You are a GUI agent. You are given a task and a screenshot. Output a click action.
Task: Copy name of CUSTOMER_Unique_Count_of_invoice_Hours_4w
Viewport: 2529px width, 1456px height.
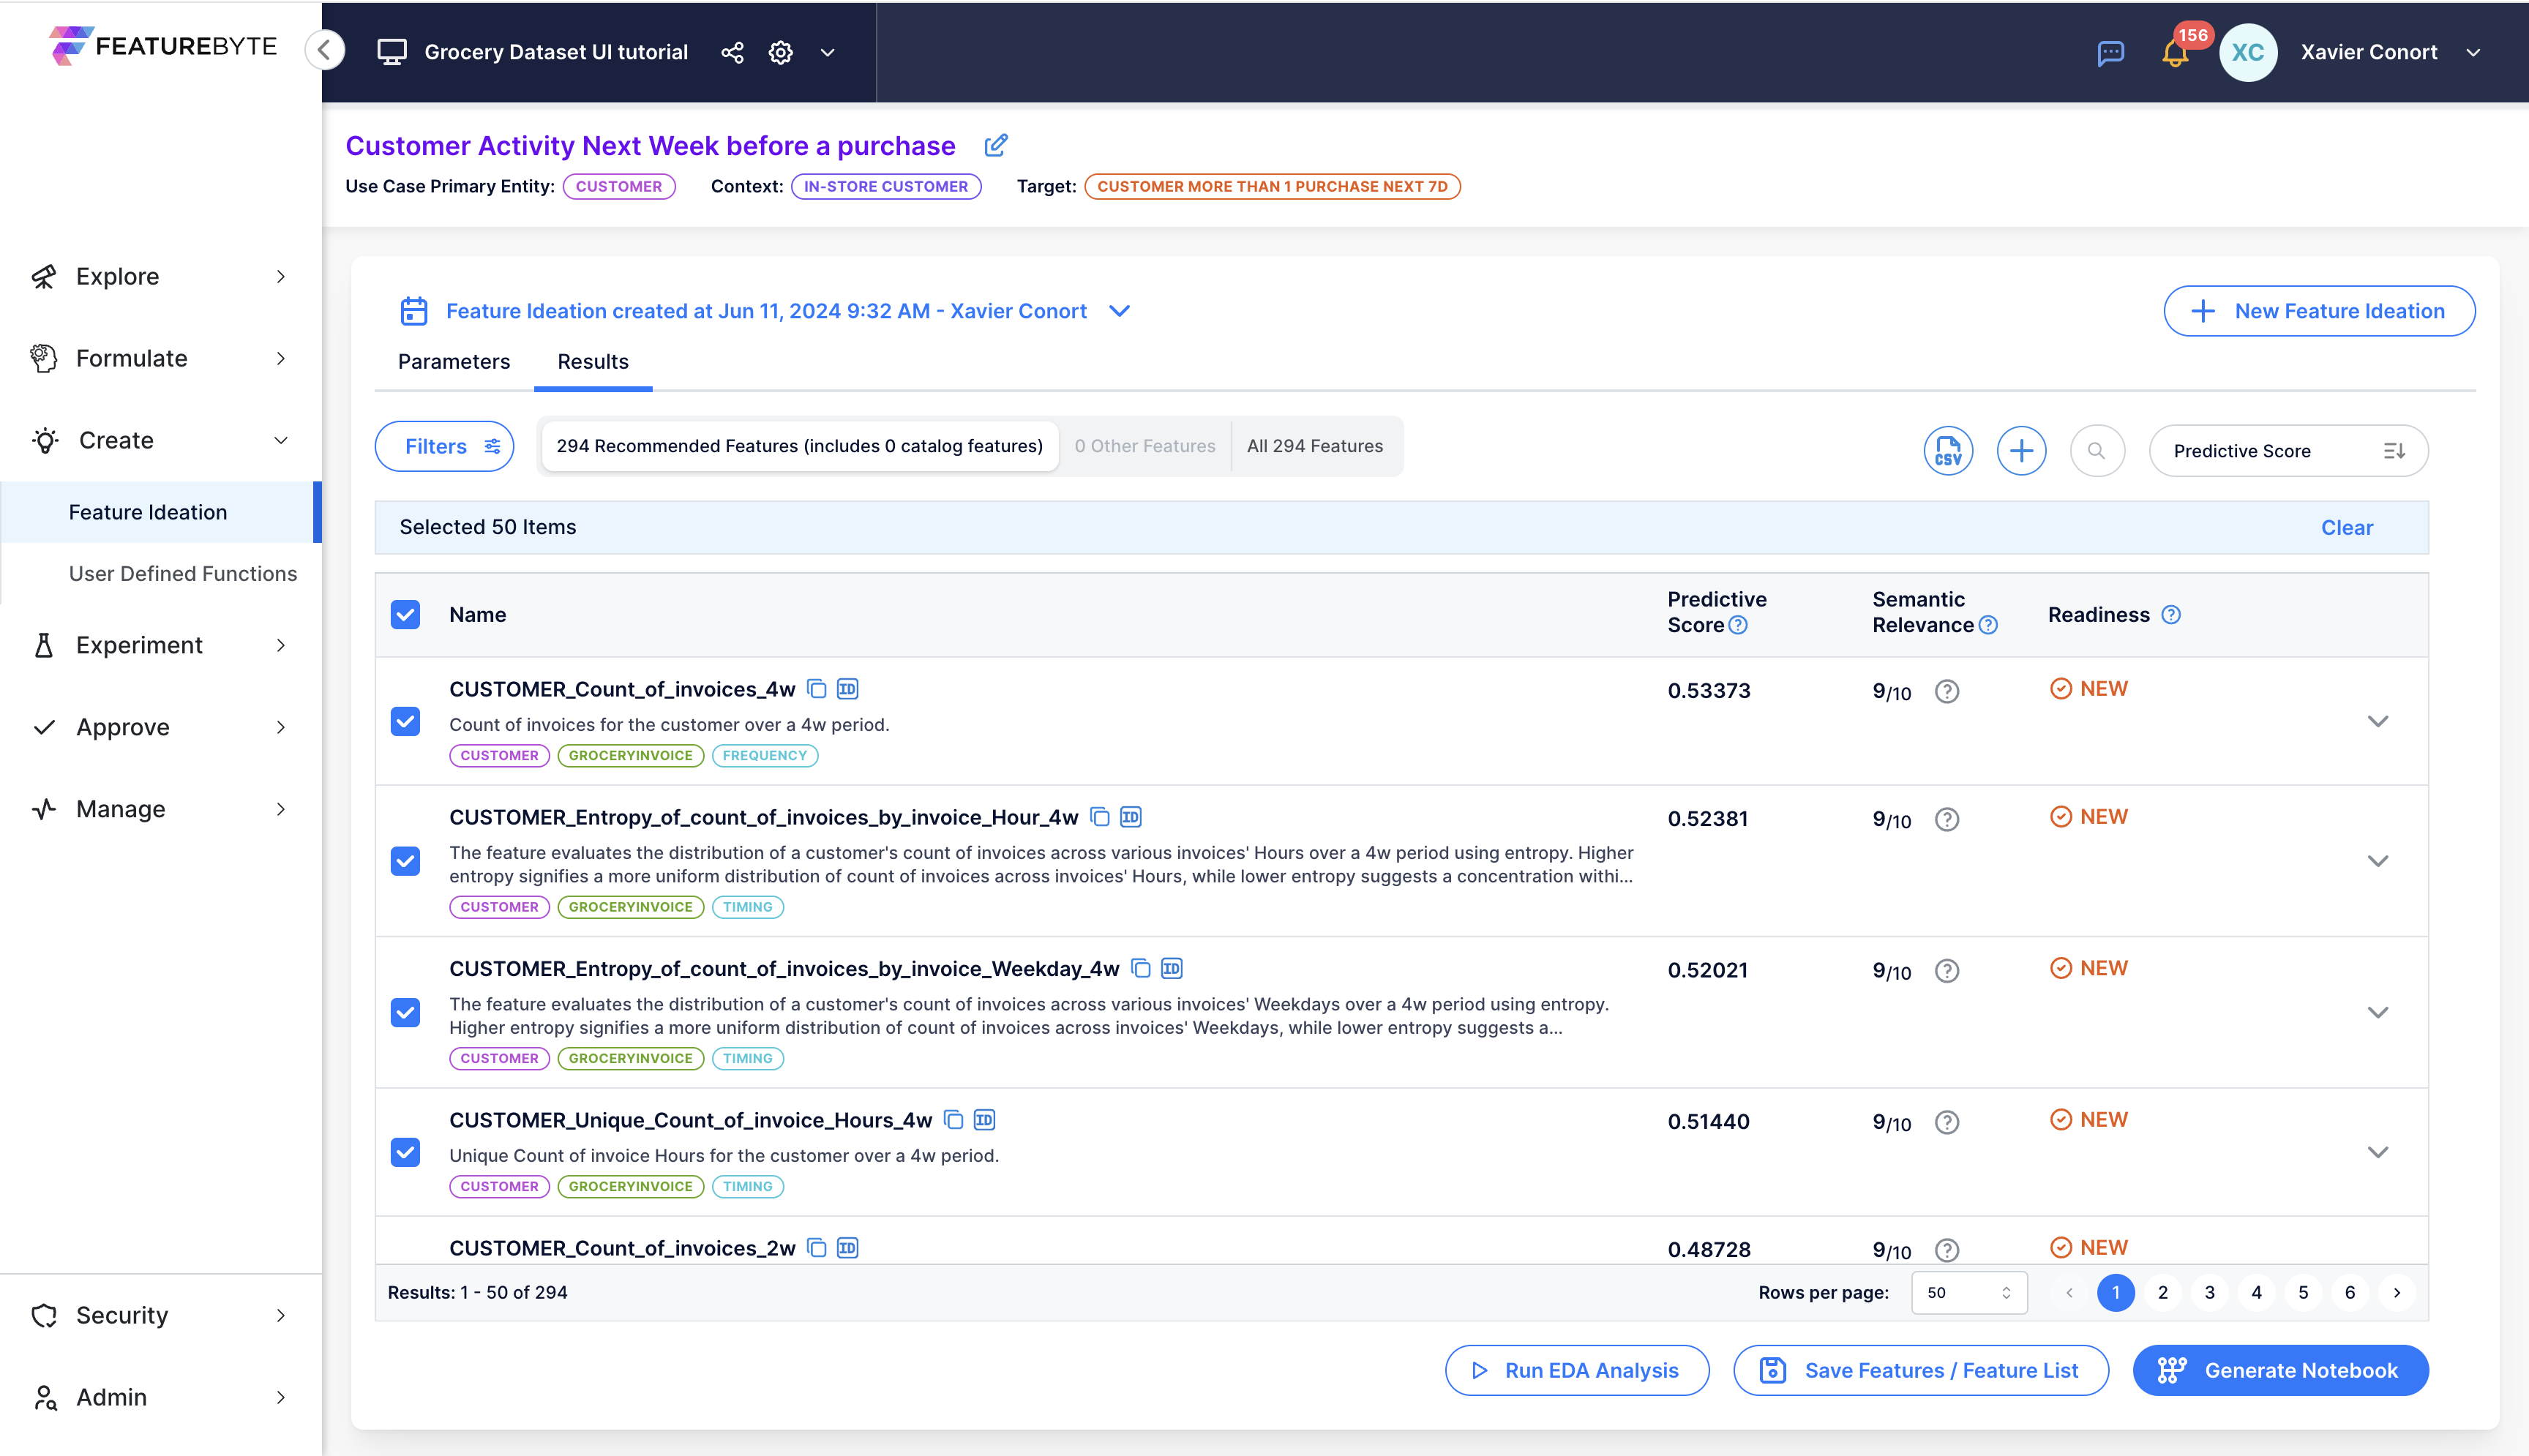(953, 1119)
